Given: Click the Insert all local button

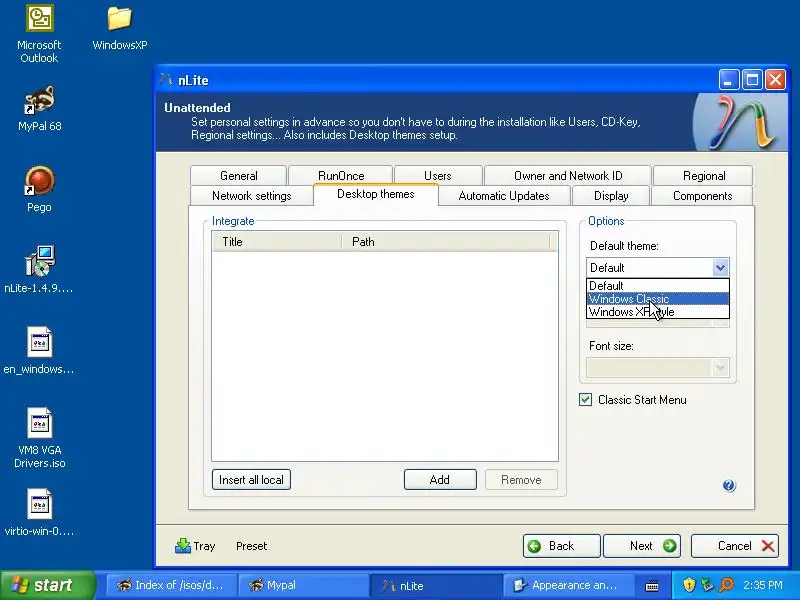Looking at the screenshot, I should pyautogui.click(x=251, y=480).
